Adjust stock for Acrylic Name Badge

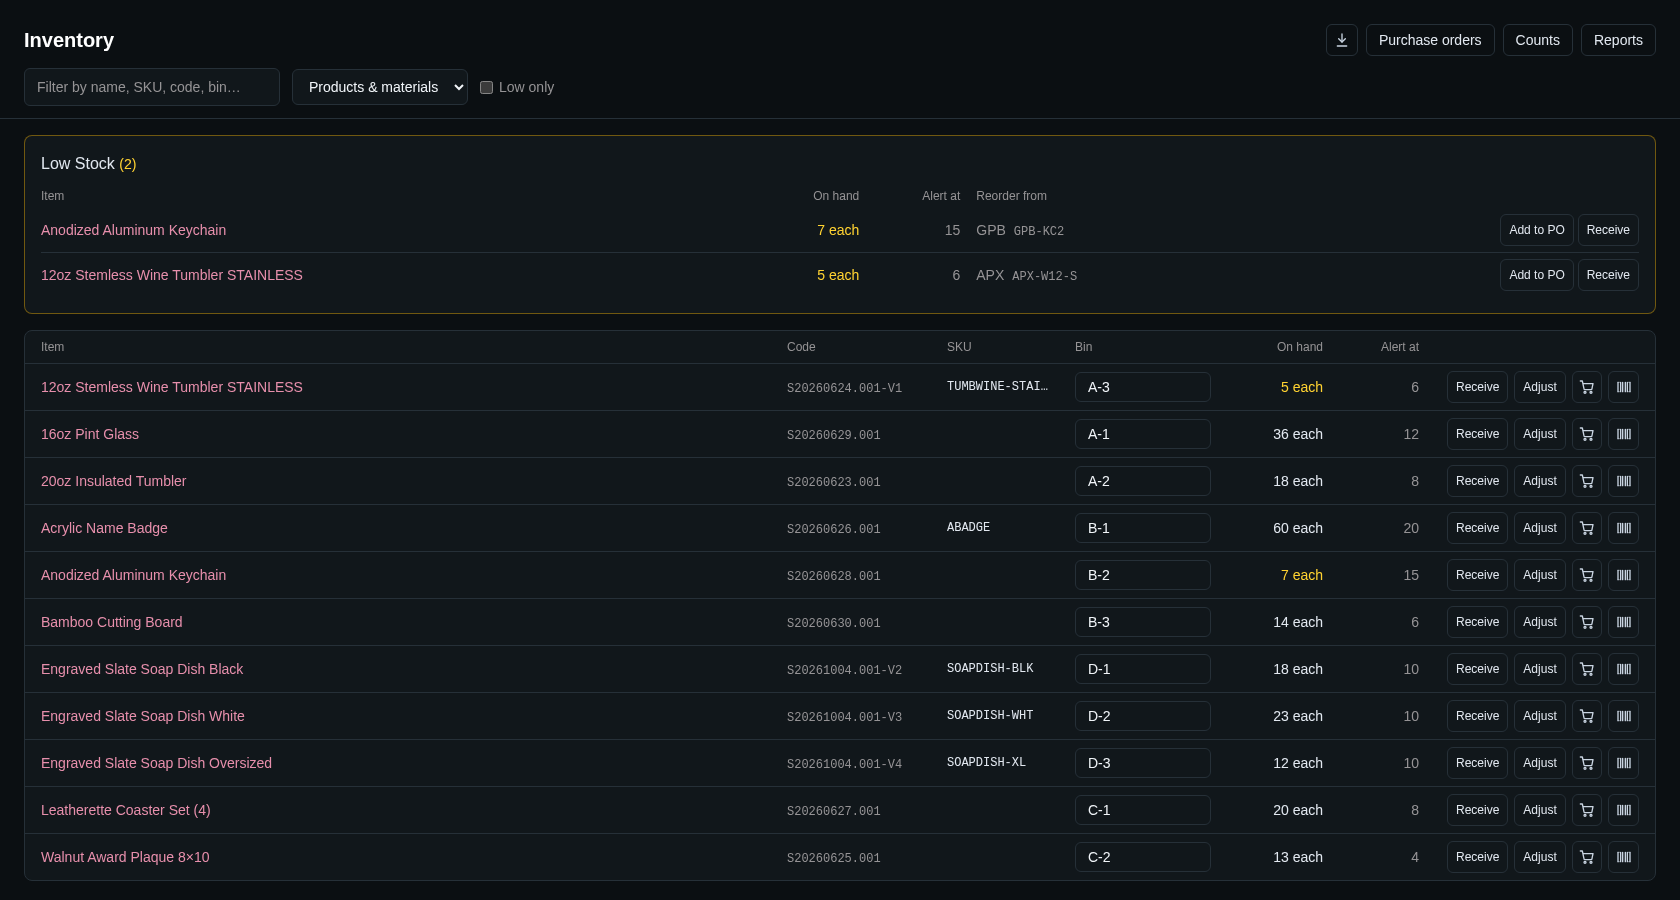coord(1540,528)
